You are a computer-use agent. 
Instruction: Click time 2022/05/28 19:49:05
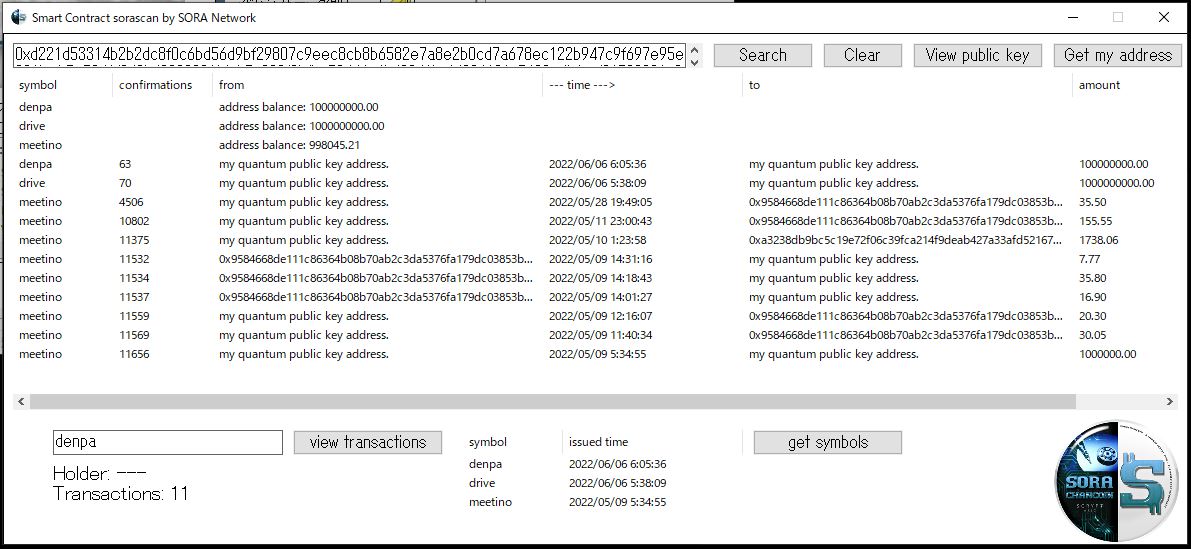[x=600, y=202]
